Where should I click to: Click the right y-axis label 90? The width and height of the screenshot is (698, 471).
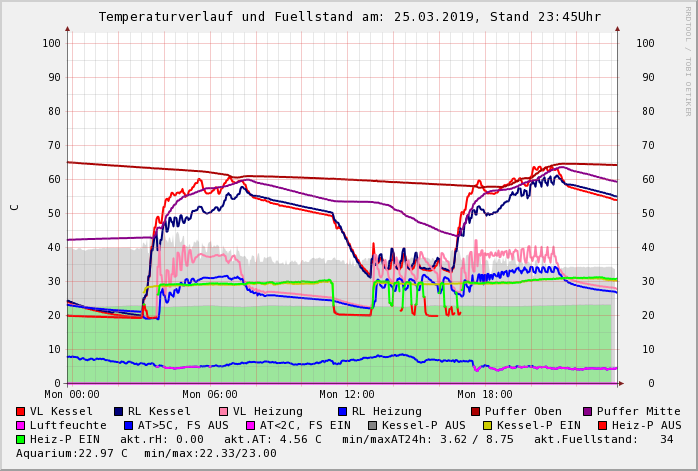click(648, 77)
